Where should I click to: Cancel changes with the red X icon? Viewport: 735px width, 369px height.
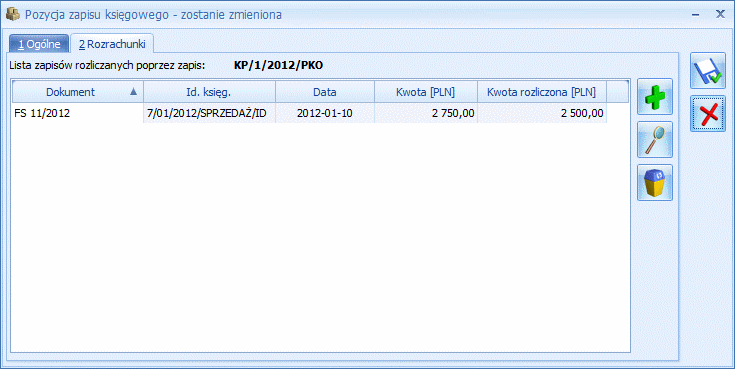click(x=707, y=113)
